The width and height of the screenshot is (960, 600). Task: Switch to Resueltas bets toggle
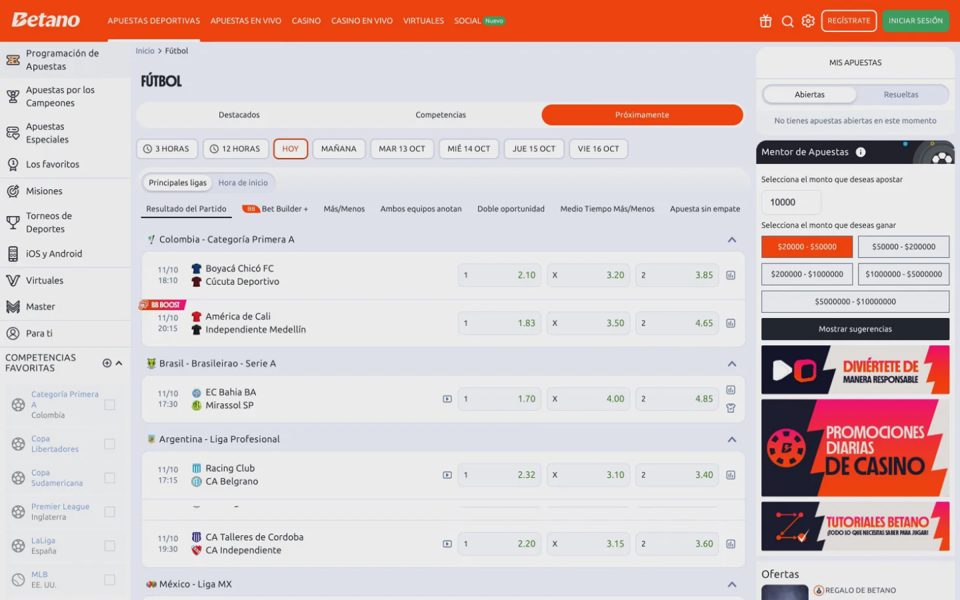(x=901, y=94)
